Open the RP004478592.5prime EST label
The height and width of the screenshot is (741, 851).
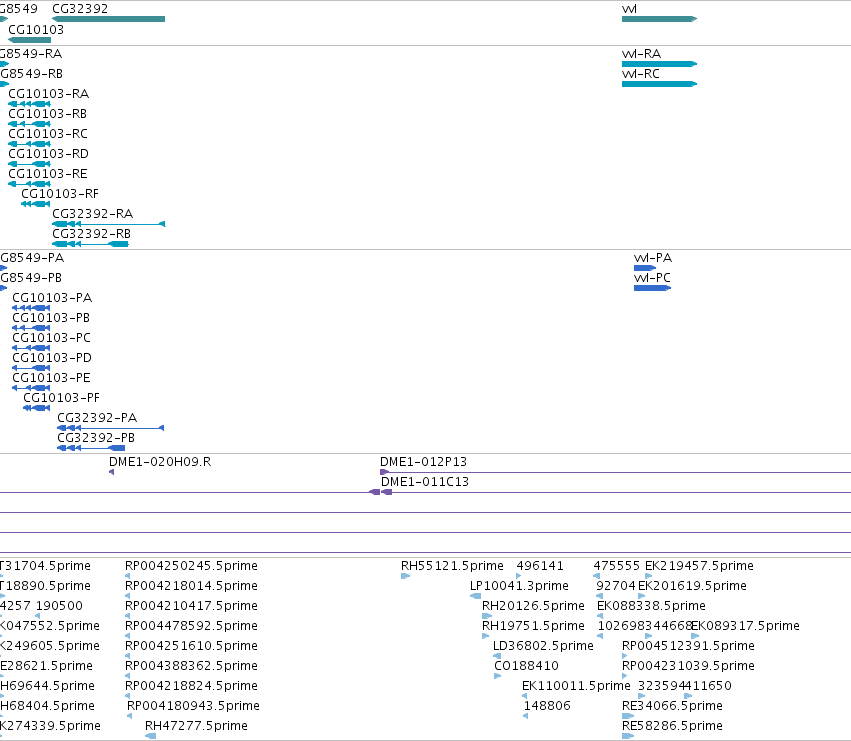point(192,626)
